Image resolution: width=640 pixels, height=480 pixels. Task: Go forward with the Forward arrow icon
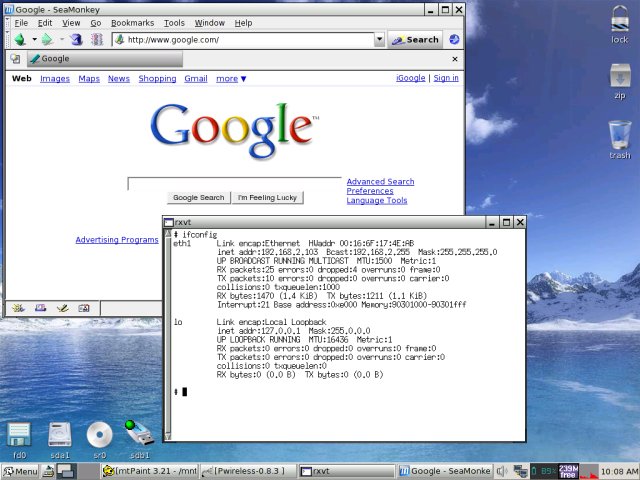pos(47,40)
